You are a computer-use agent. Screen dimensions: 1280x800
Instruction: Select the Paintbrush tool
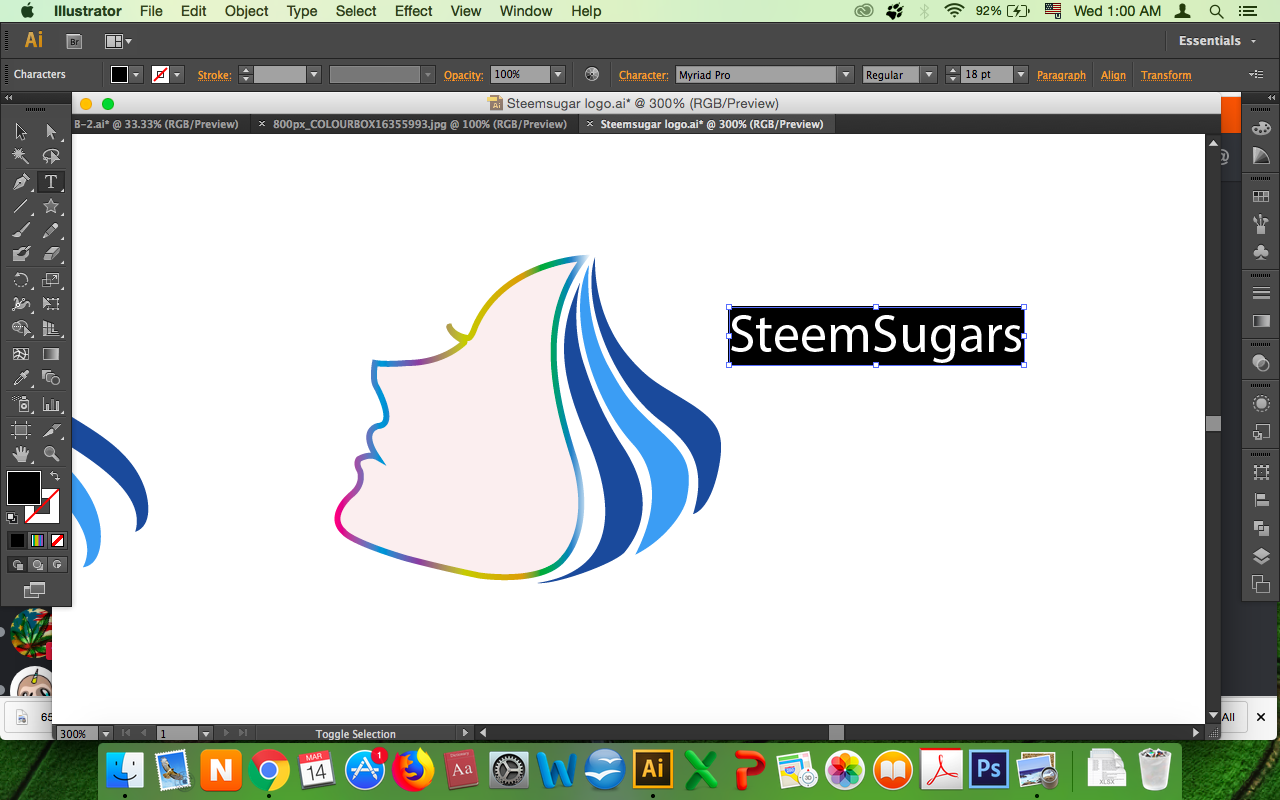tap(21, 230)
